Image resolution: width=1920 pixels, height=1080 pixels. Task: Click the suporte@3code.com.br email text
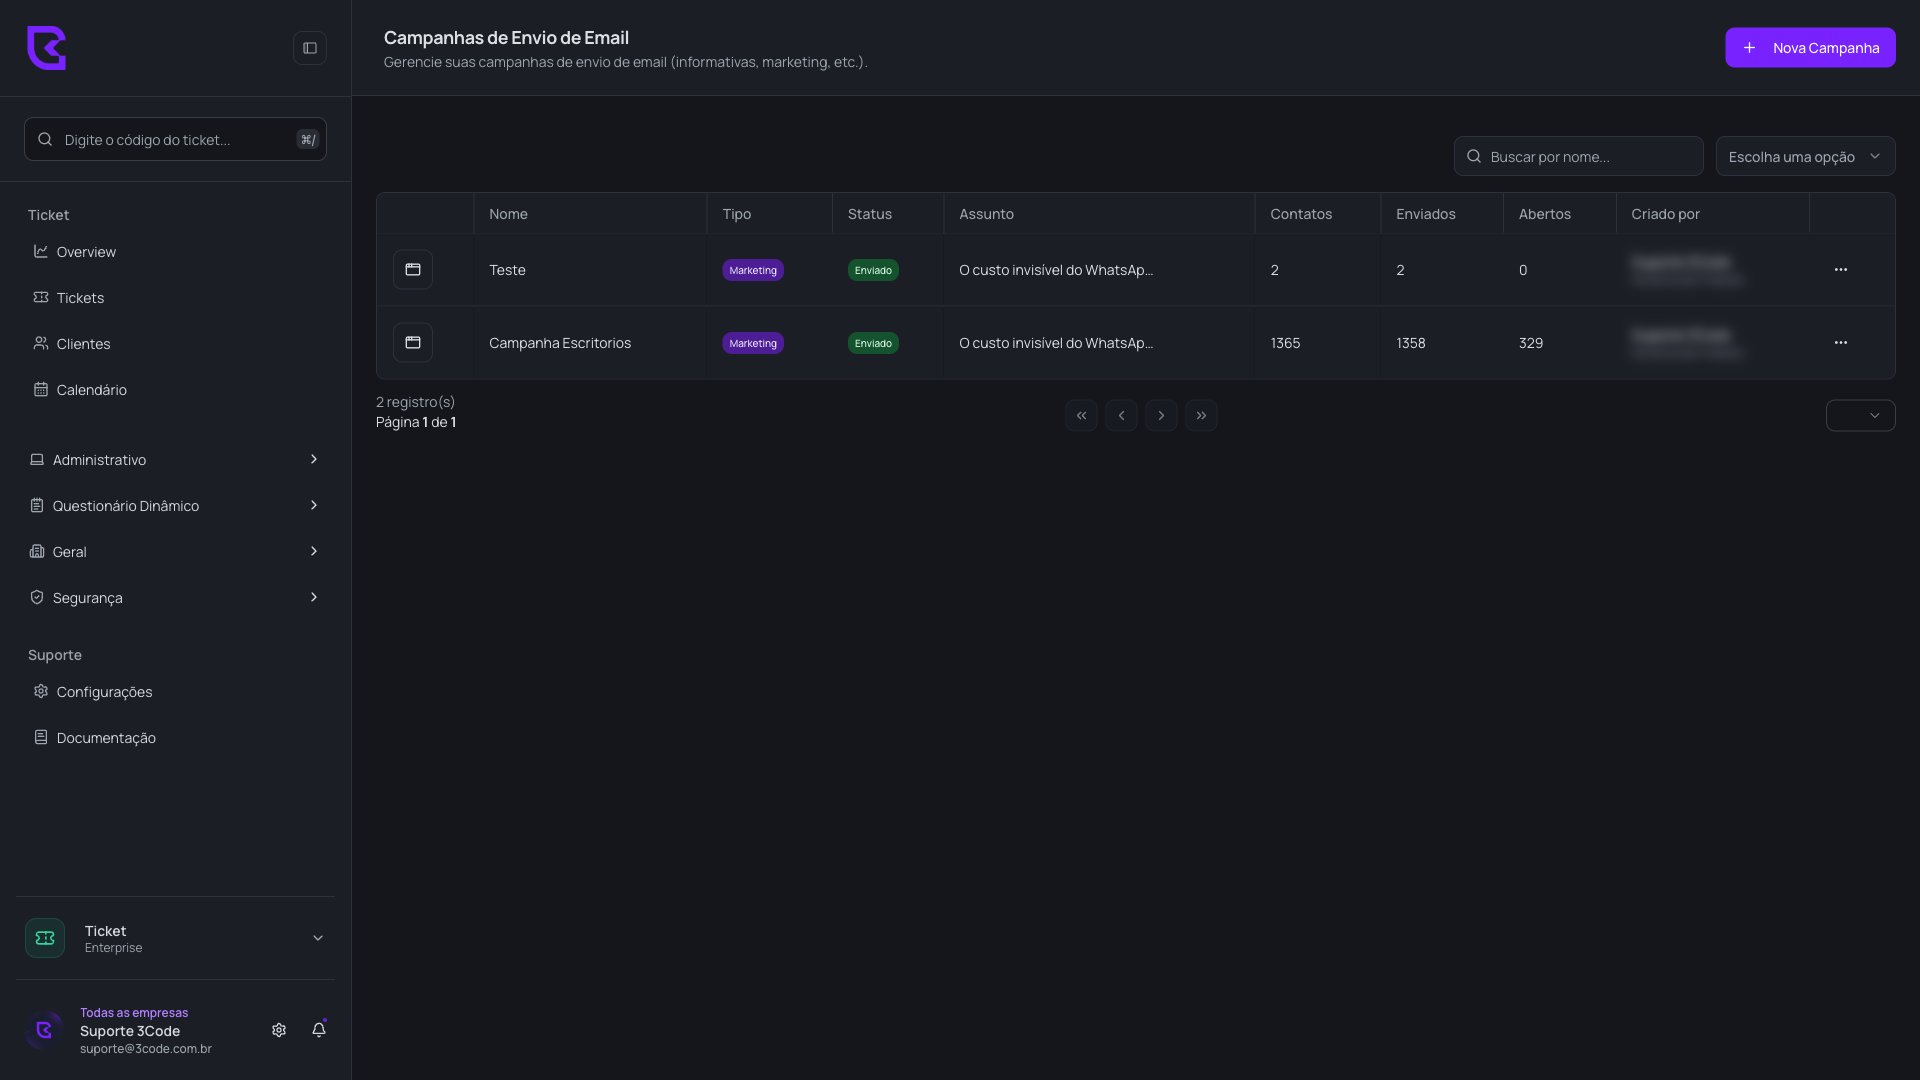point(146,1049)
